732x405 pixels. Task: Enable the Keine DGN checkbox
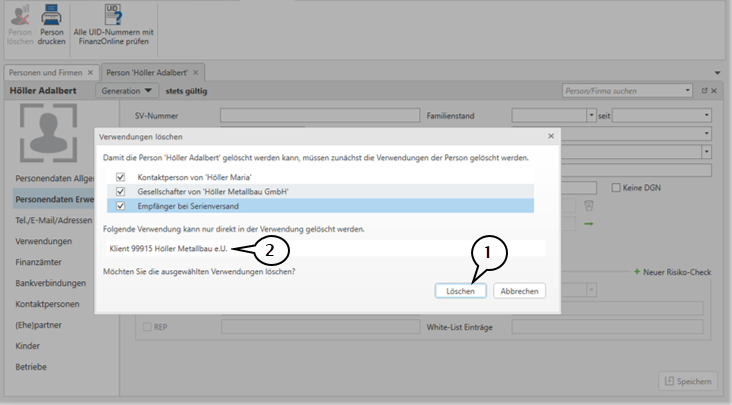pos(615,187)
